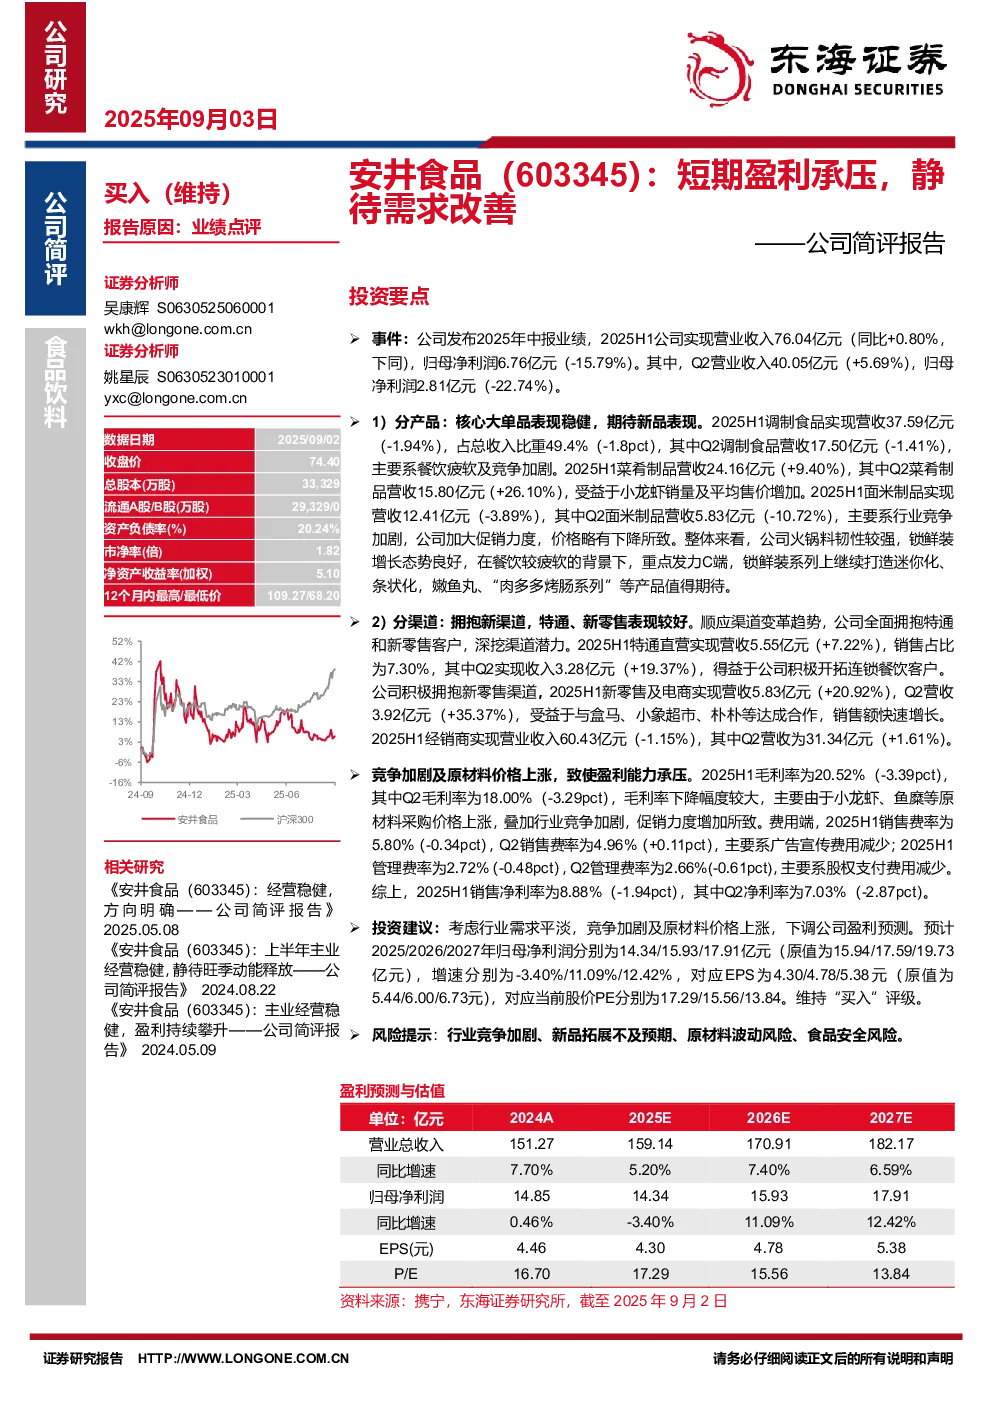The image size is (992, 1403).
Task: Click 归母净利润 2025E value 14.34
Action: click(x=650, y=1196)
